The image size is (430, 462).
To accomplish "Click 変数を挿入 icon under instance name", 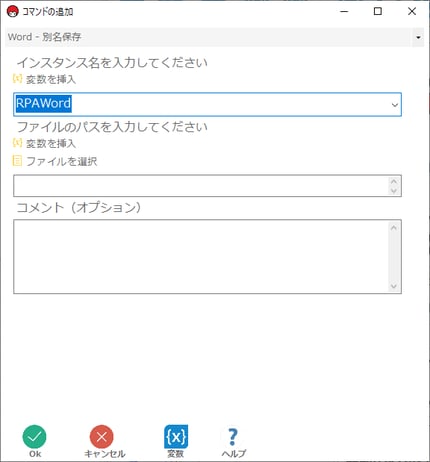I will pyautogui.click(x=17, y=79).
